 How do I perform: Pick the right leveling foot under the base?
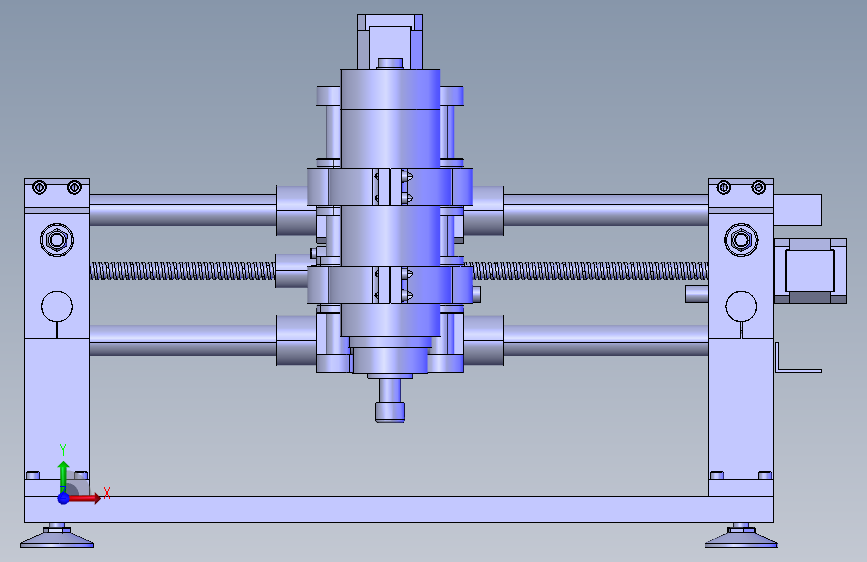click(x=741, y=537)
